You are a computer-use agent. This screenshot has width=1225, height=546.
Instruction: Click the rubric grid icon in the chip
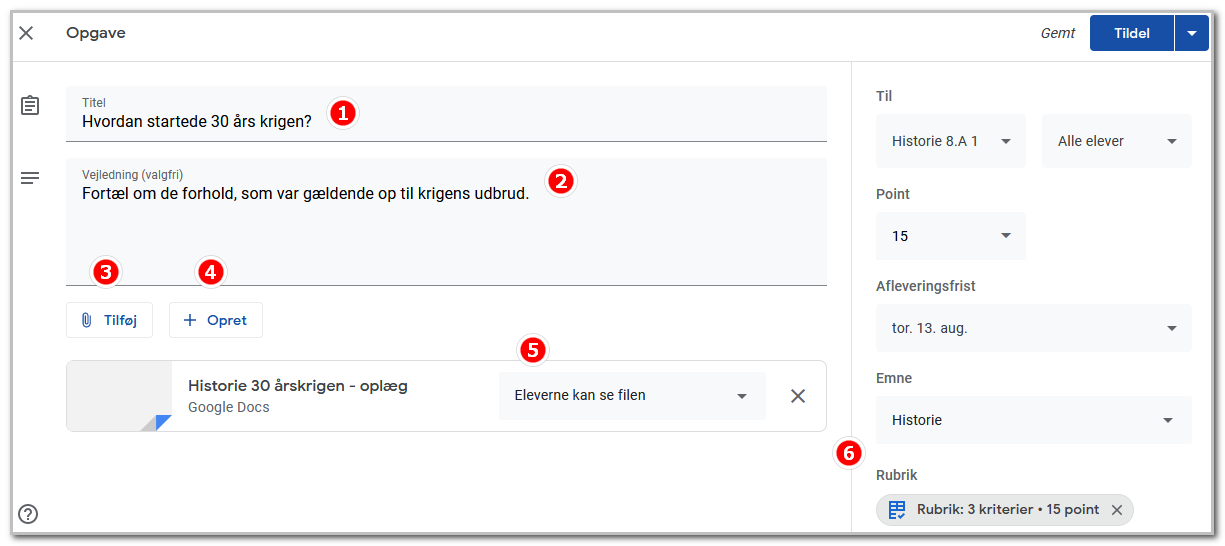[897, 510]
